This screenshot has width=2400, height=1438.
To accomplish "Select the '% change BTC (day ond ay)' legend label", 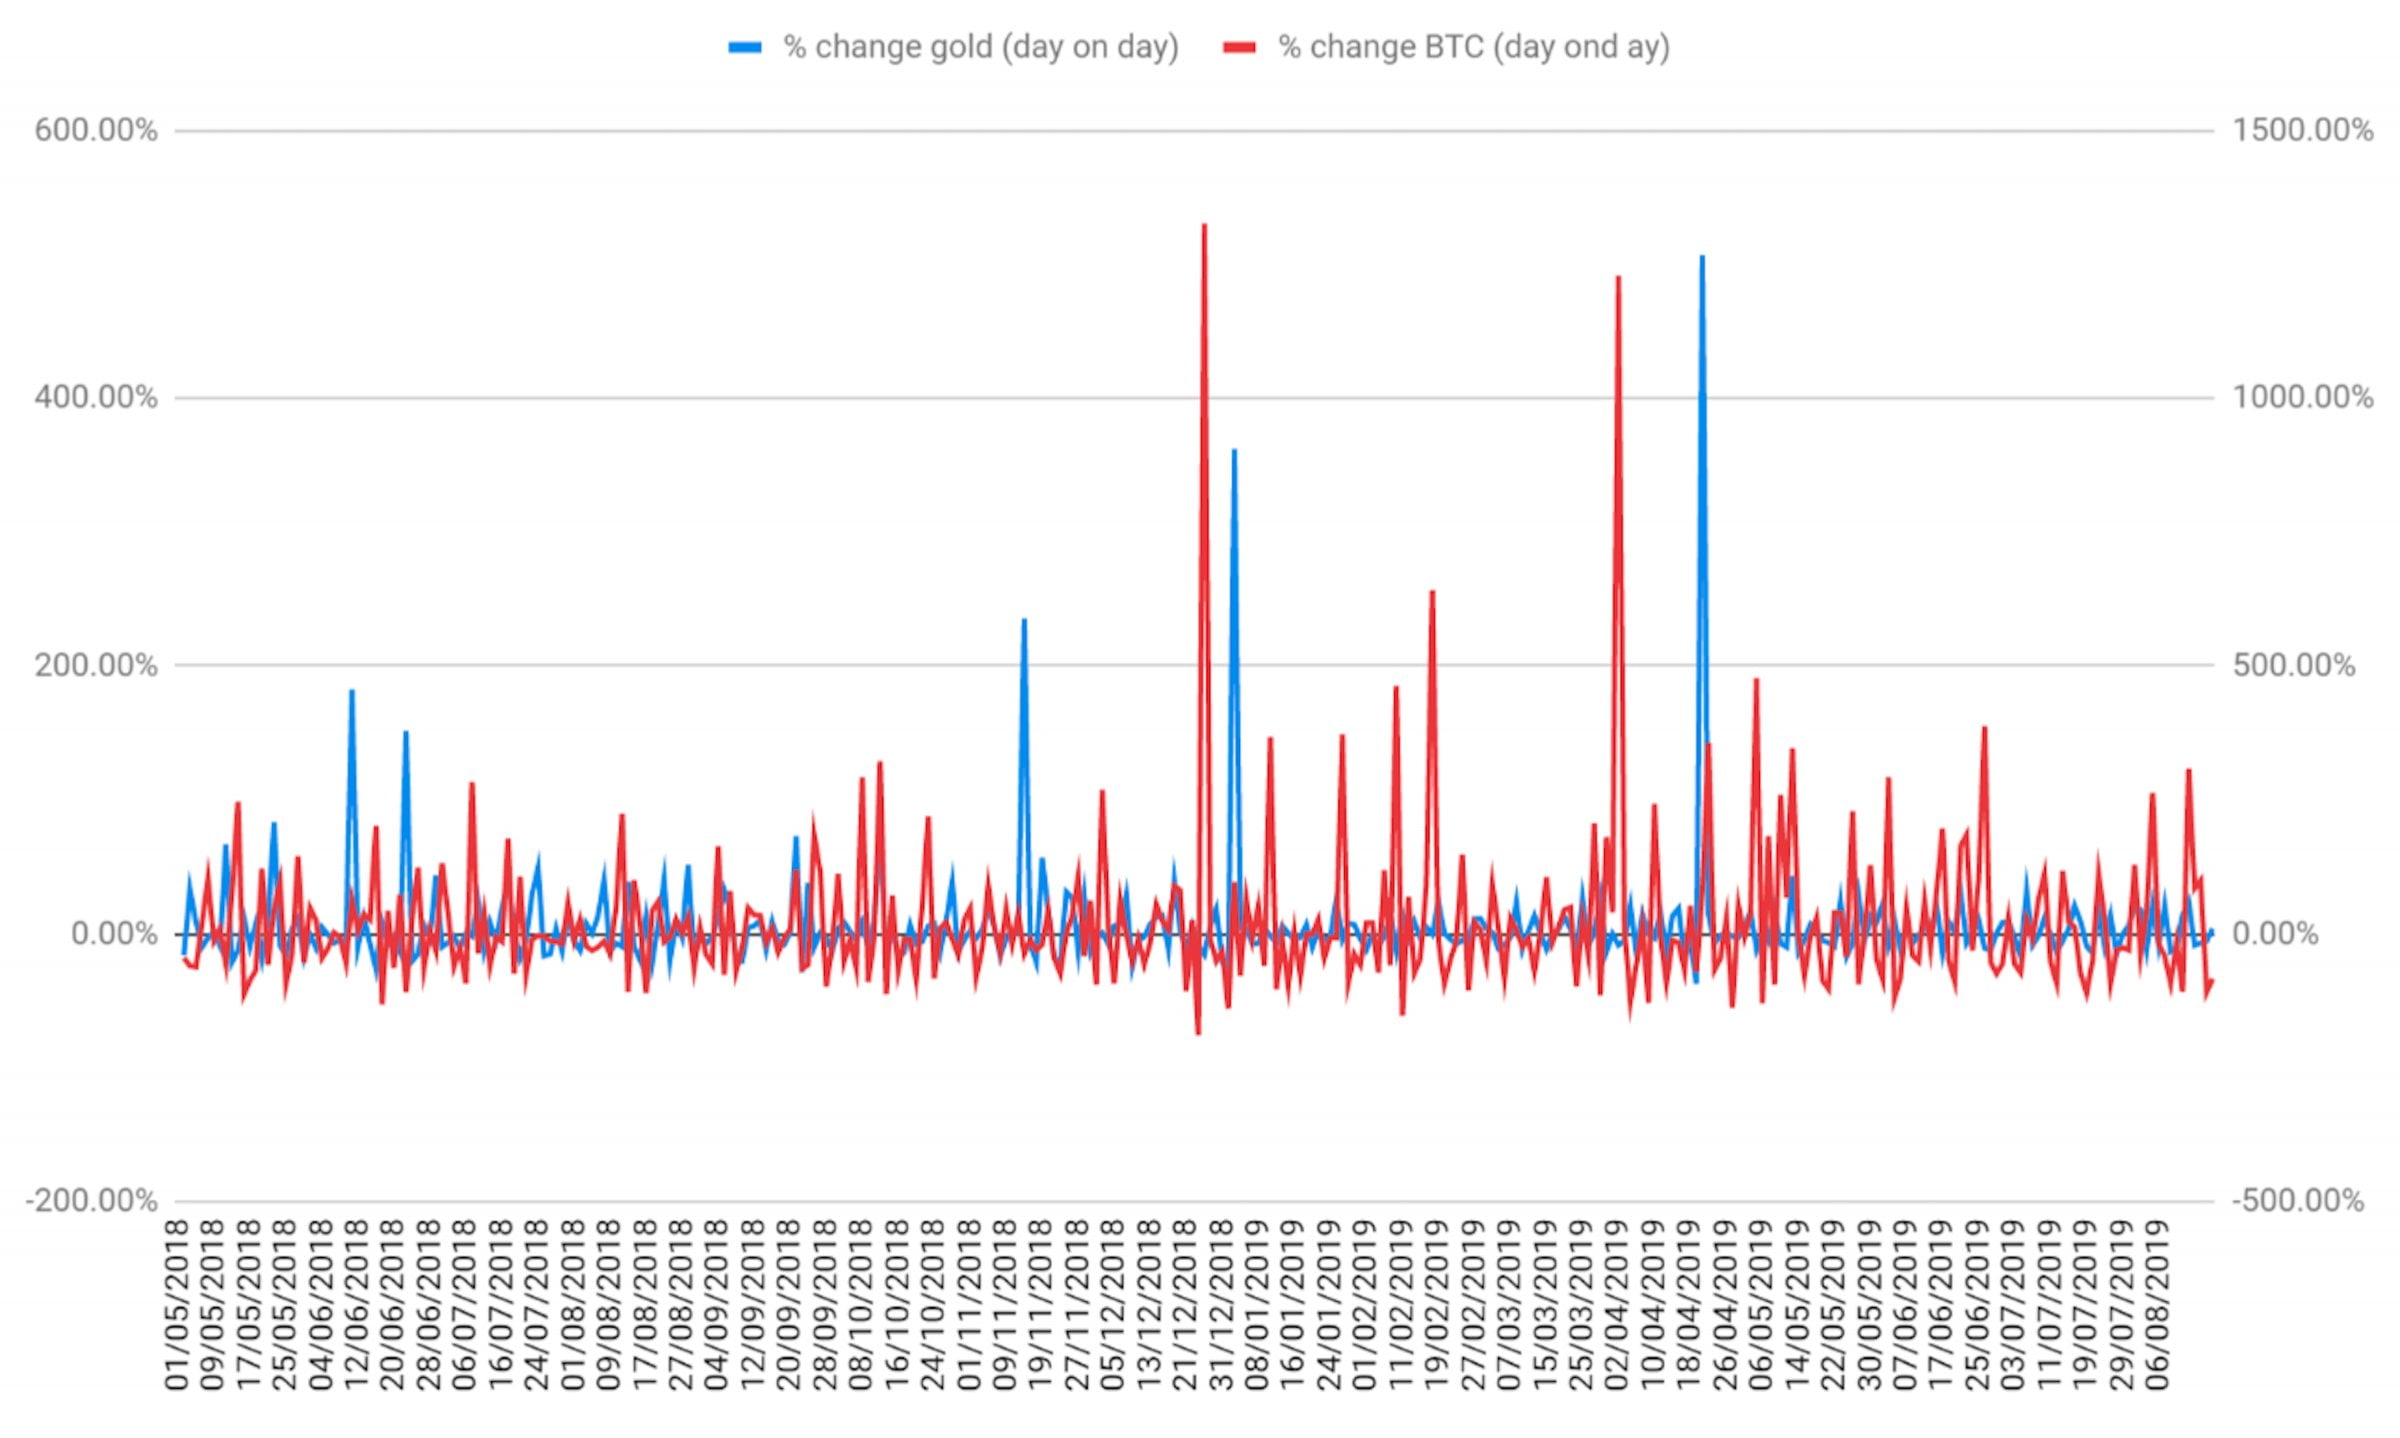I will coord(1475,47).
